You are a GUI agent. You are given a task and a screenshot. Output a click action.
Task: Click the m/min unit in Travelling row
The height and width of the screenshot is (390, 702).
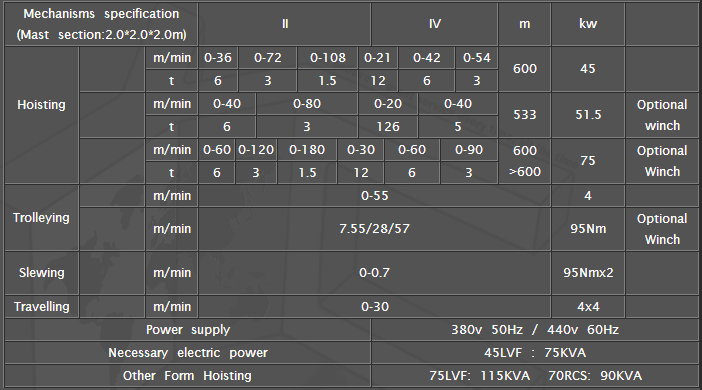[172, 307]
